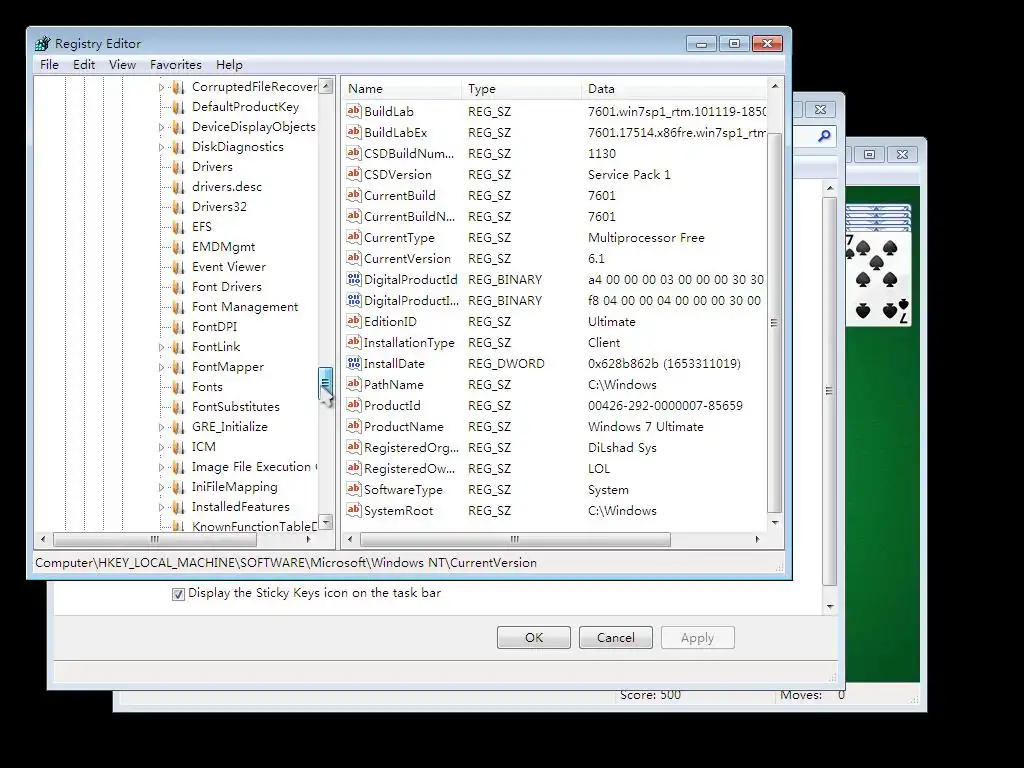Select the CurrentBuildNumber value row

(554, 216)
